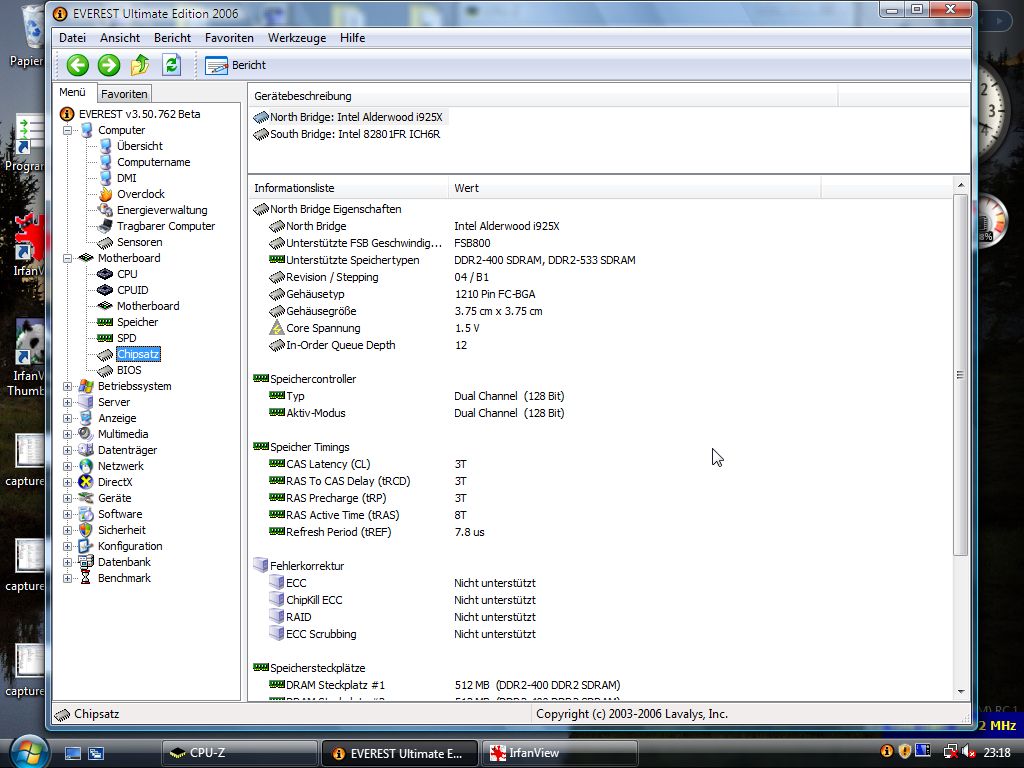This screenshot has height=768, width=1024.
Task: Select the Speicher memory icon
Action: coord(105,322)
